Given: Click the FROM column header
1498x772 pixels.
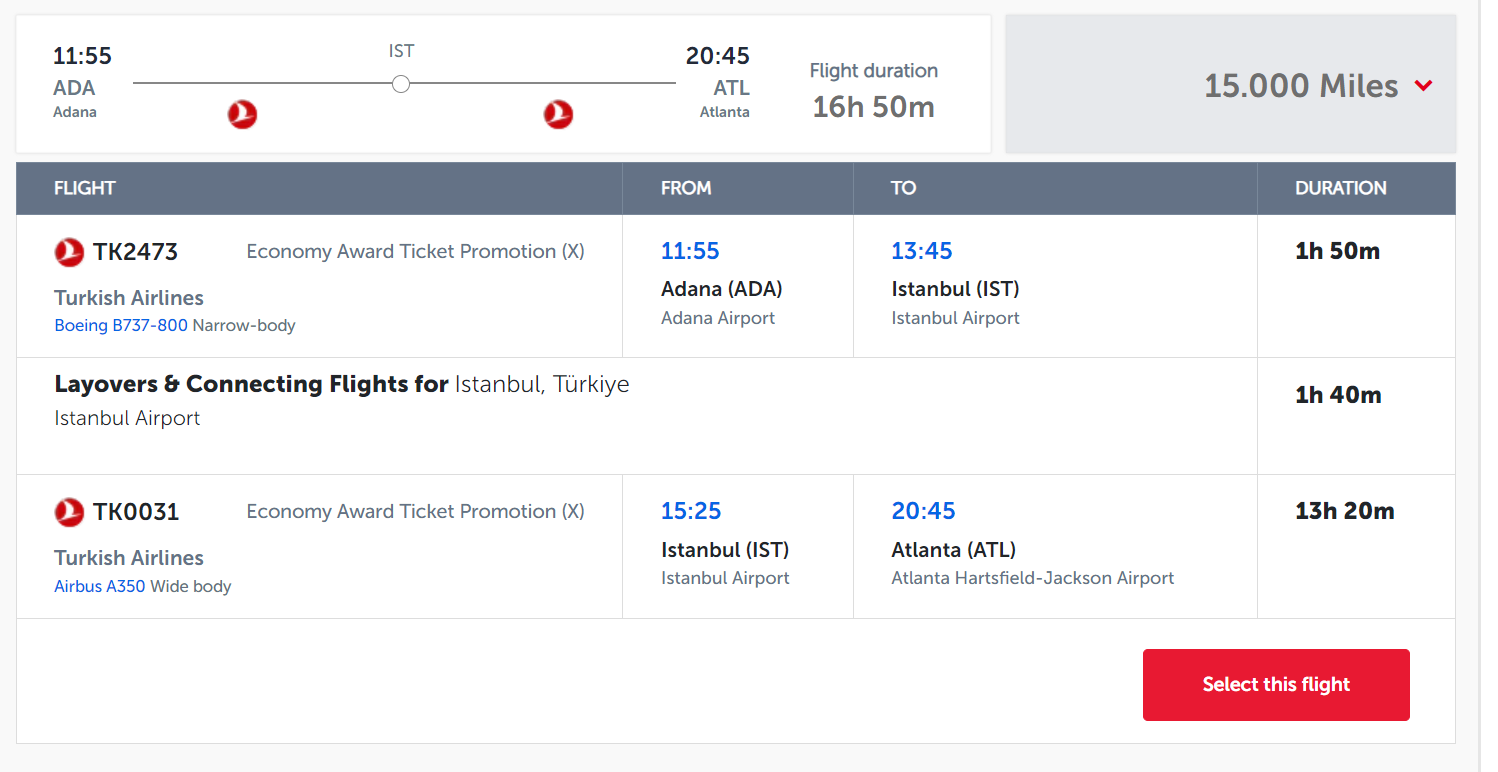Looking at the screenshot, I should pos(686,188).
